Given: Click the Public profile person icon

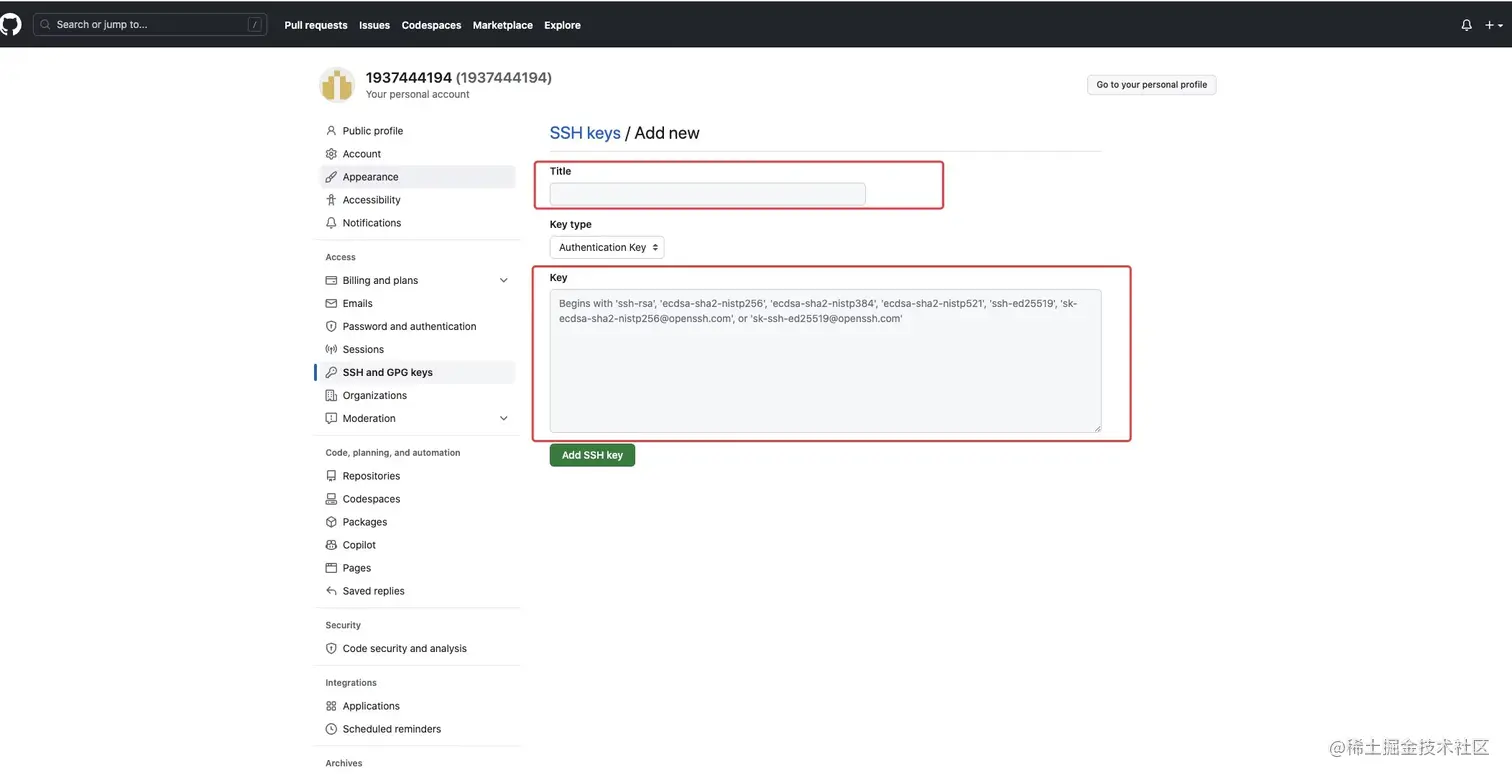Looking at the screenshot, I should [x=331, y=131].
